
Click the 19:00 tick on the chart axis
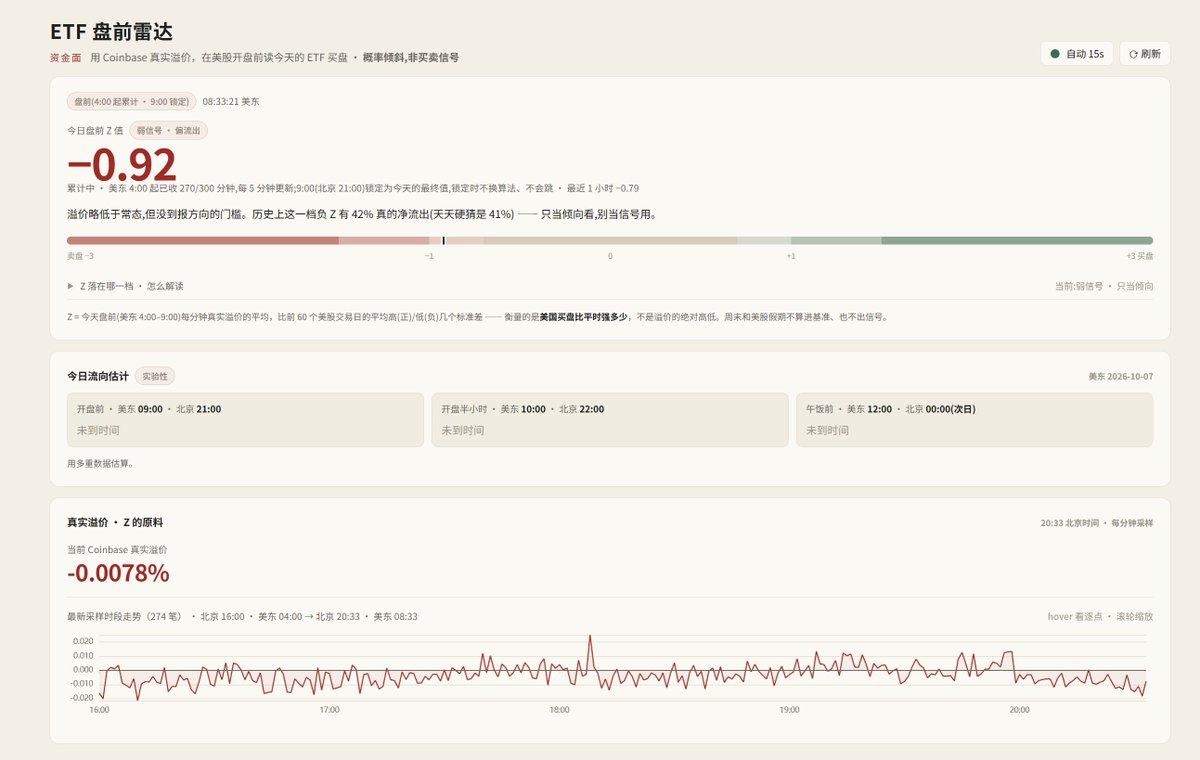click(789, 710)
